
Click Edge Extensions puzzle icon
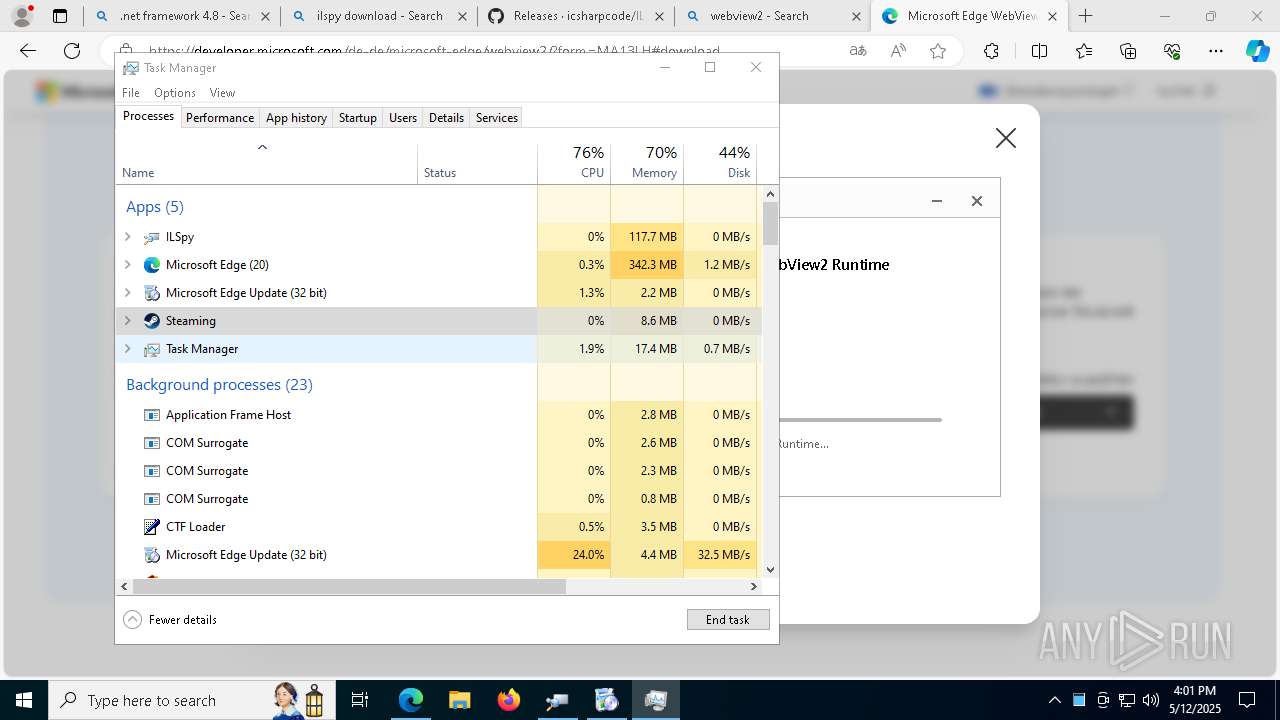[991, 52]
